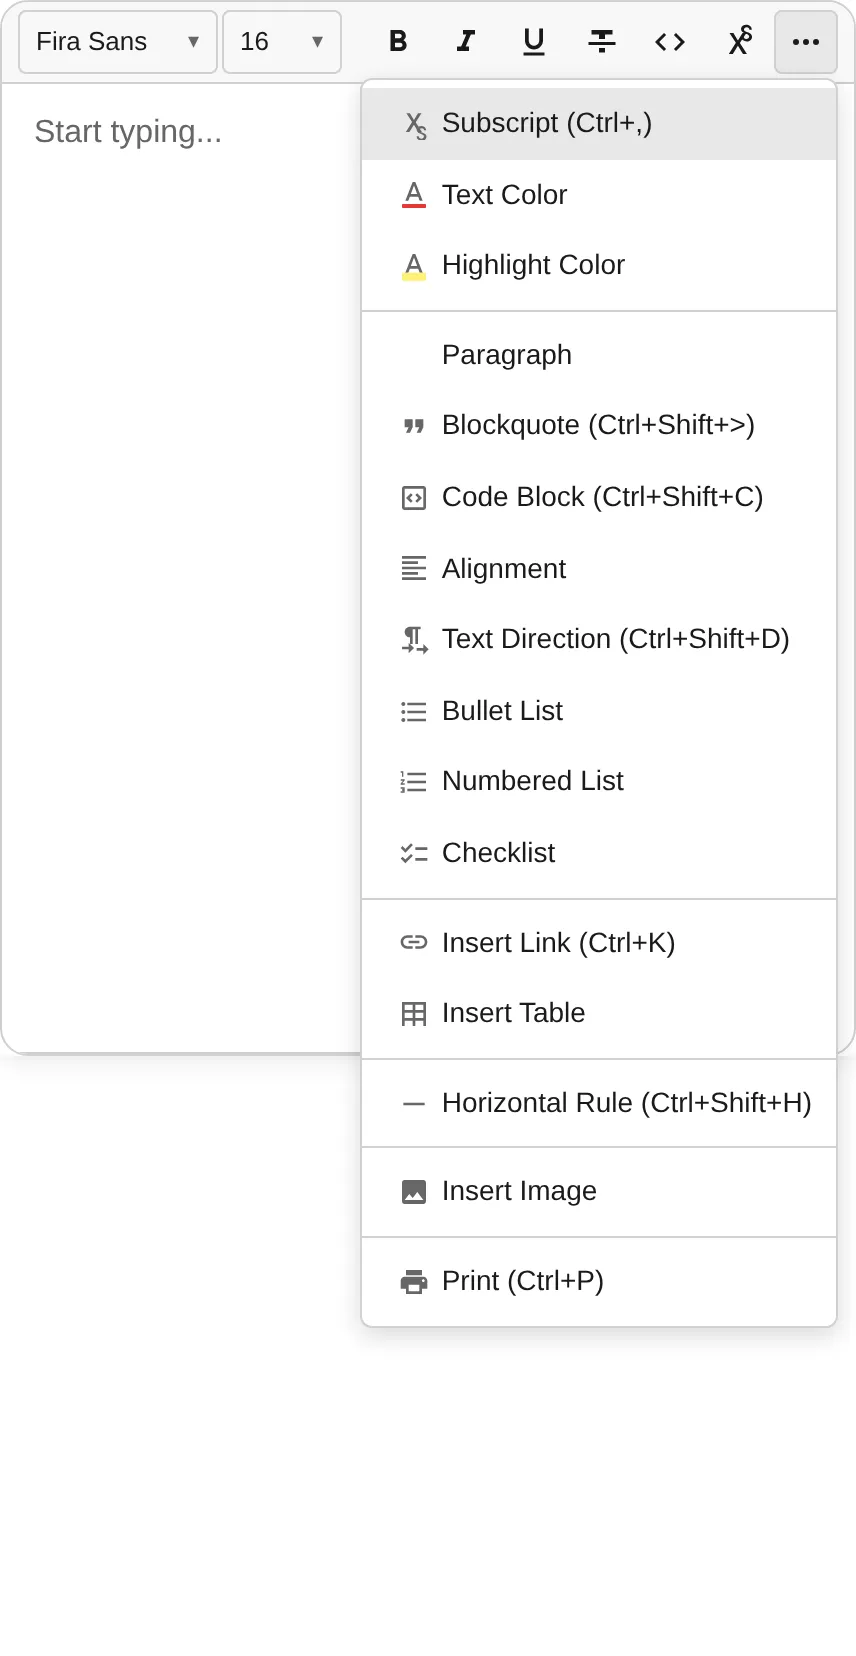The width and height of the screenshot is (856, 1656).
Task: Apply strikethrough formatting
Action: tap(601, 41)
